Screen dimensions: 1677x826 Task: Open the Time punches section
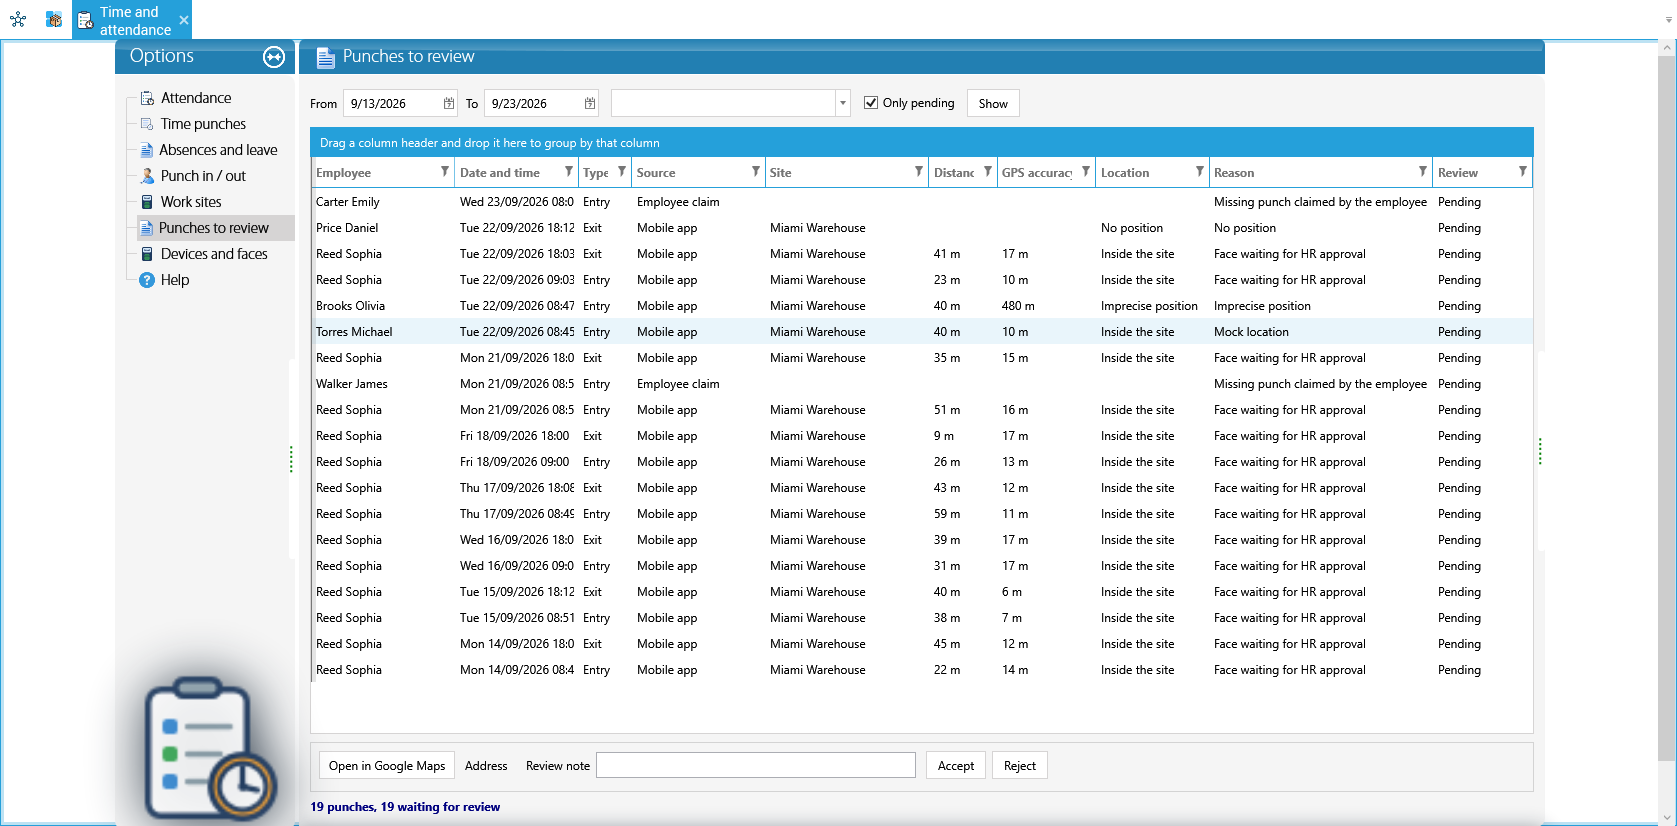tap(203, 124)
